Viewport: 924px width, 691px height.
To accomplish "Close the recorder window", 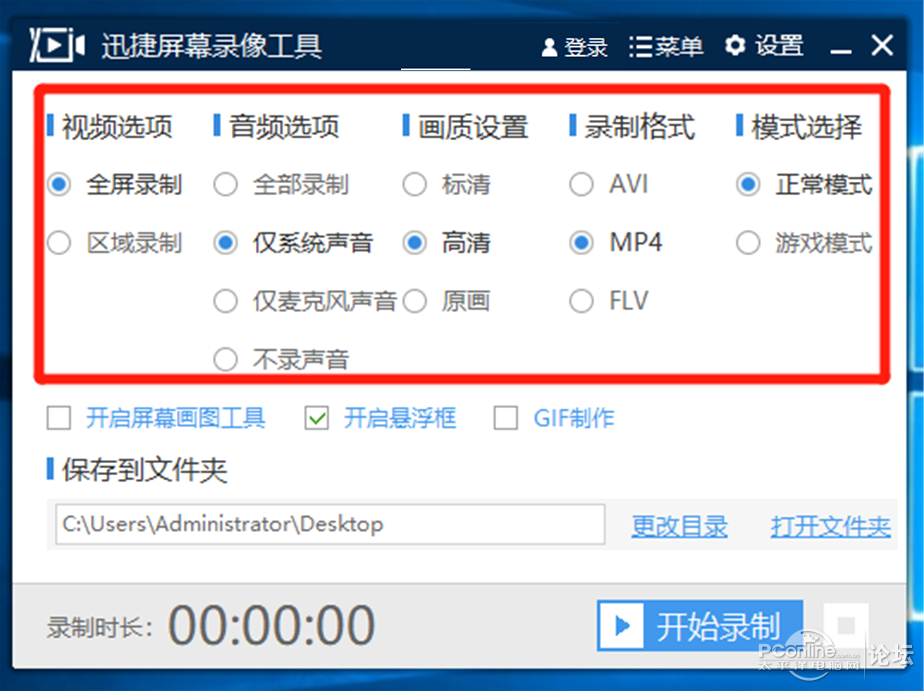I will coord(882,45).
